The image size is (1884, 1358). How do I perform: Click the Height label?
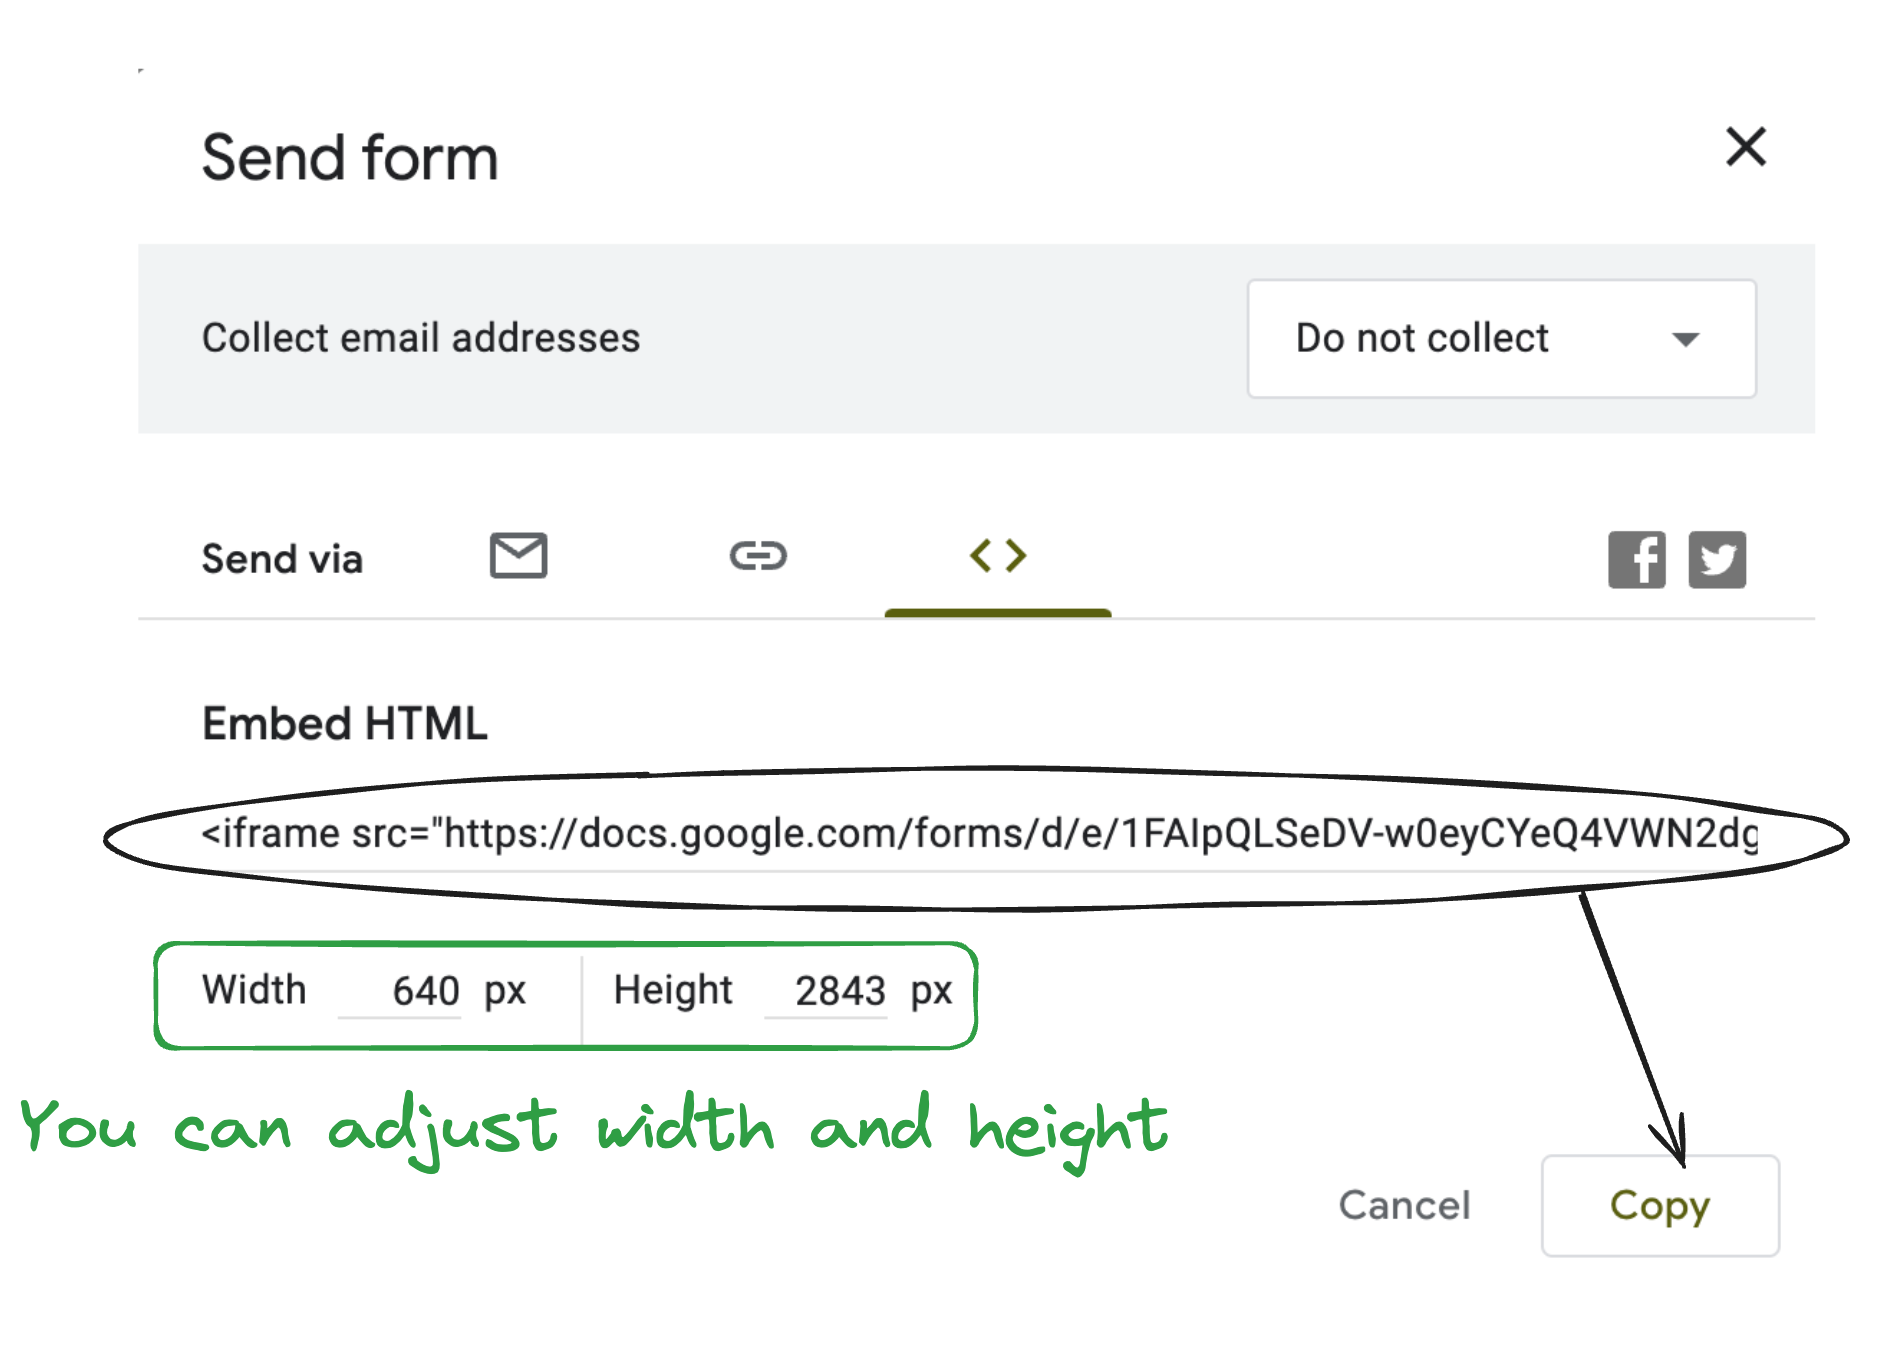[673, 991]
